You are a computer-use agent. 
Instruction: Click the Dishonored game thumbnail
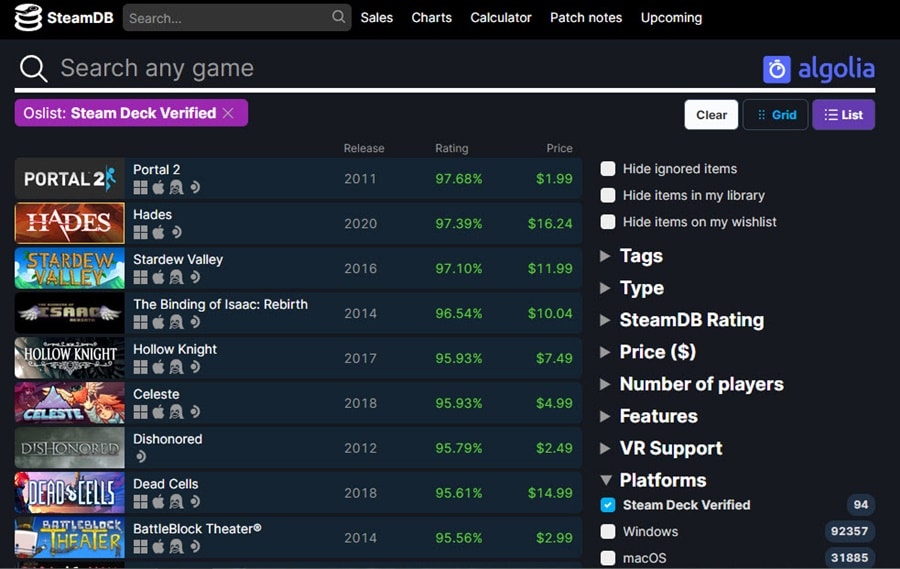pyautogui.click(x=69, y=448)
